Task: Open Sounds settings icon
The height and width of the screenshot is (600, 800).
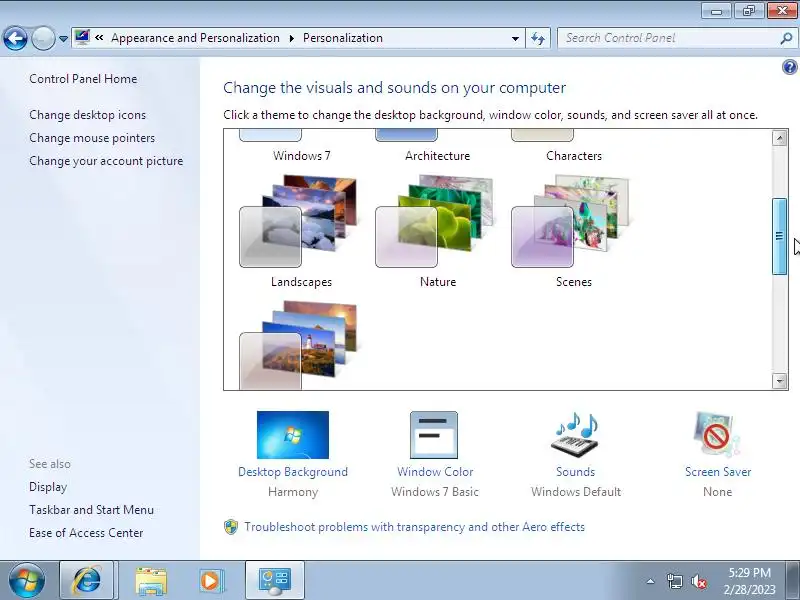Action: [576, 435]
